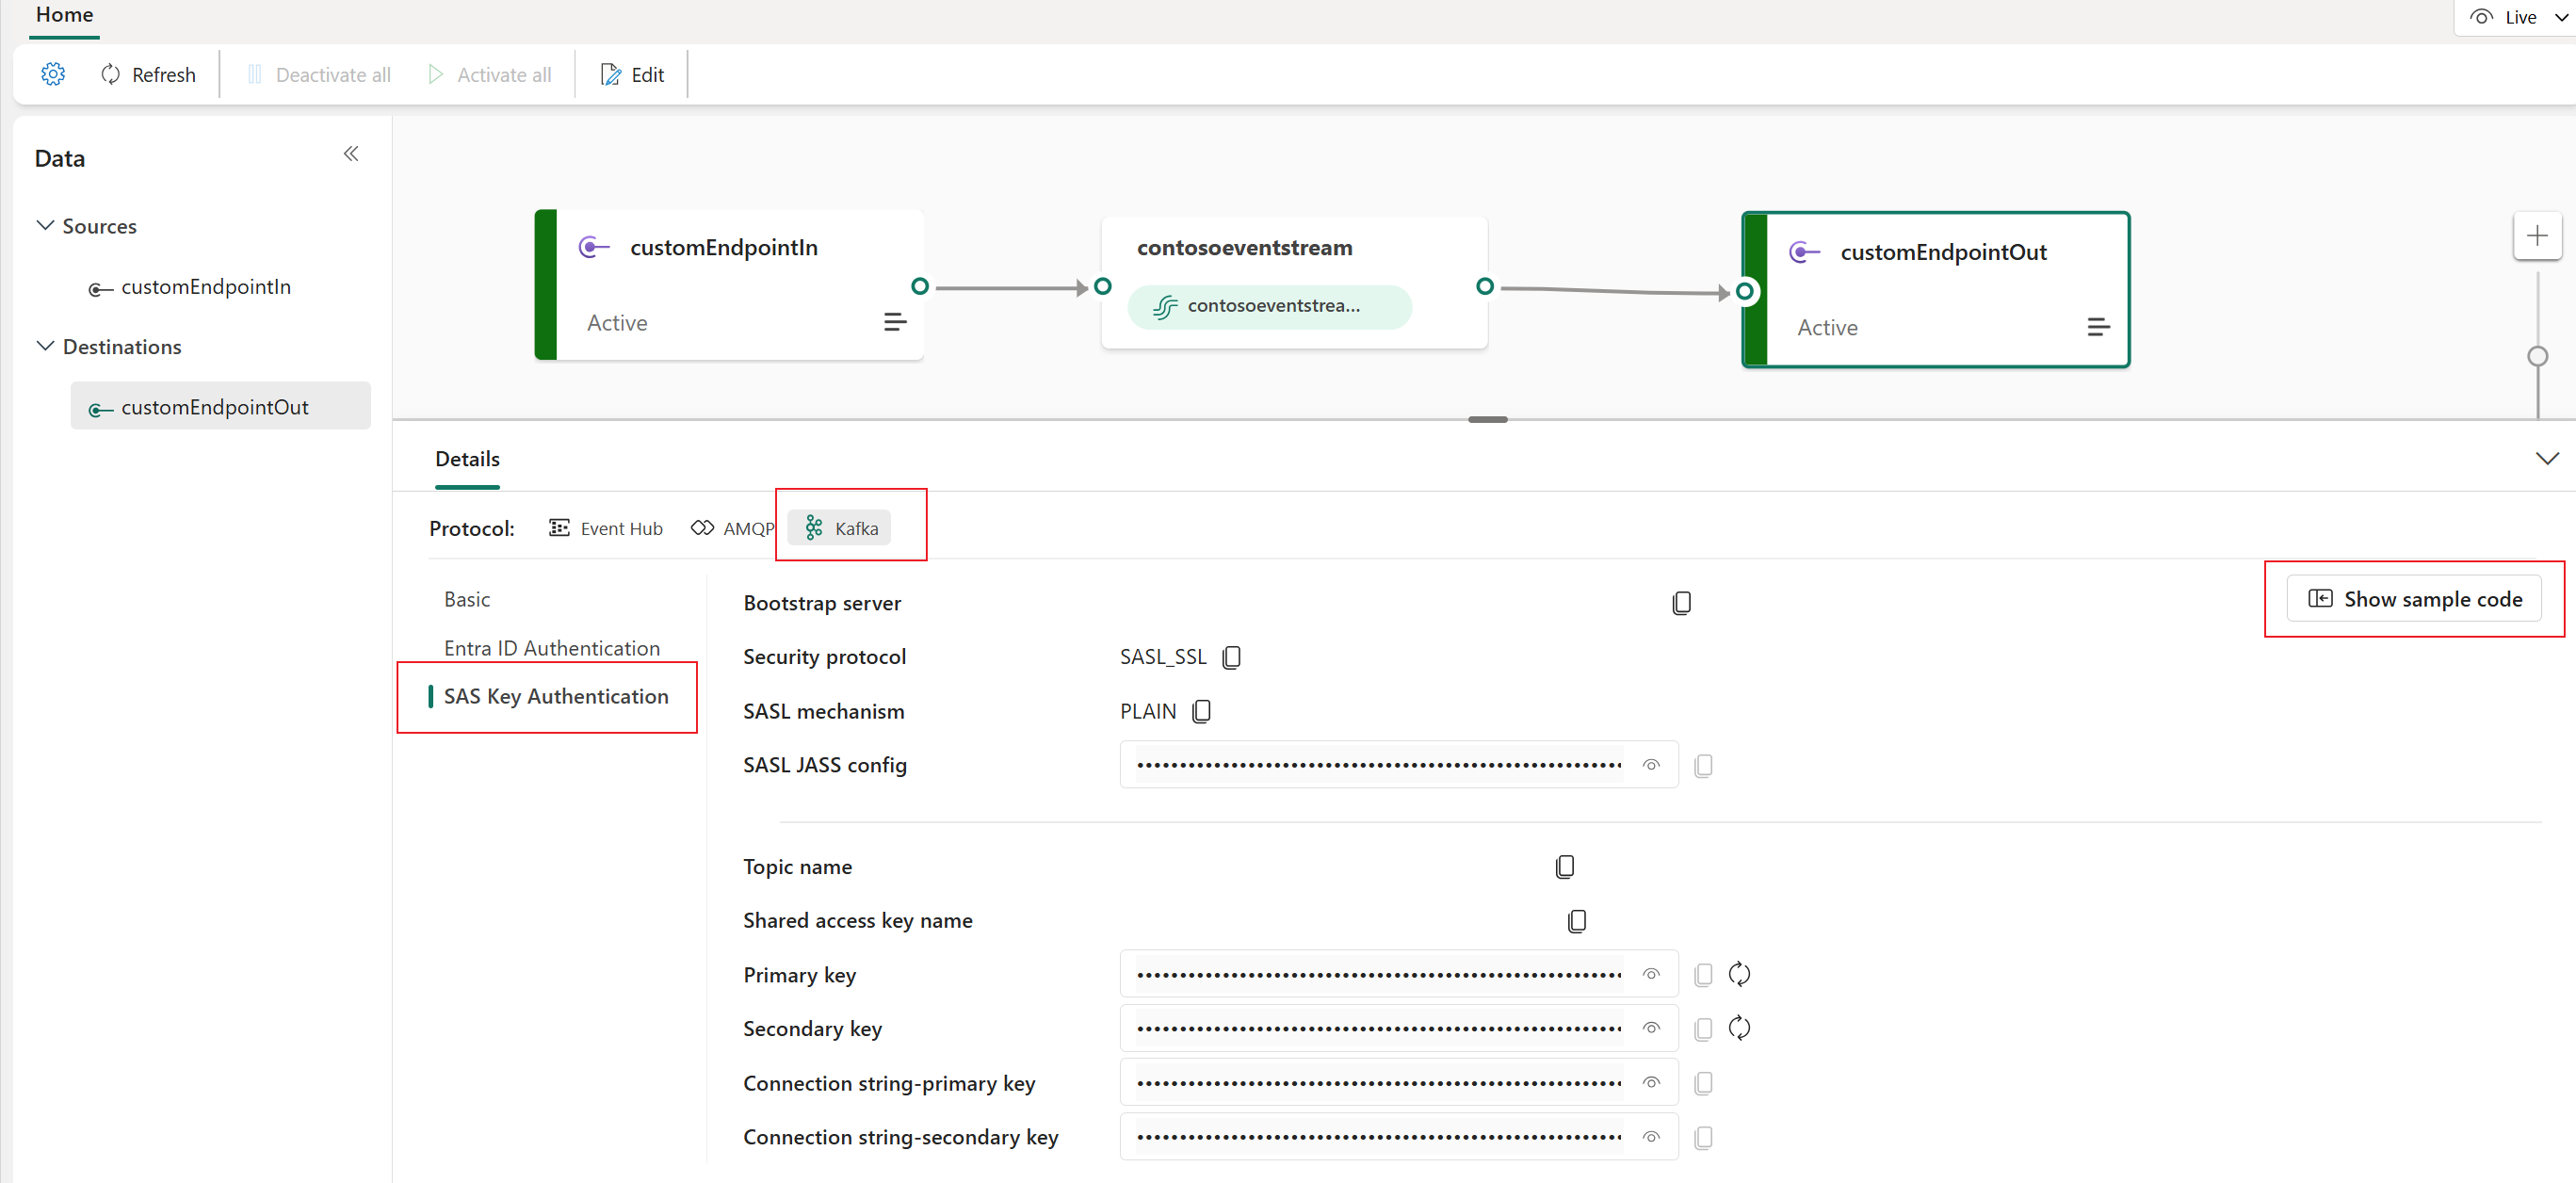Screen dimensions: 2576x1183
Task: Expand the Details panel chevron
Action: click(2547, 459)
